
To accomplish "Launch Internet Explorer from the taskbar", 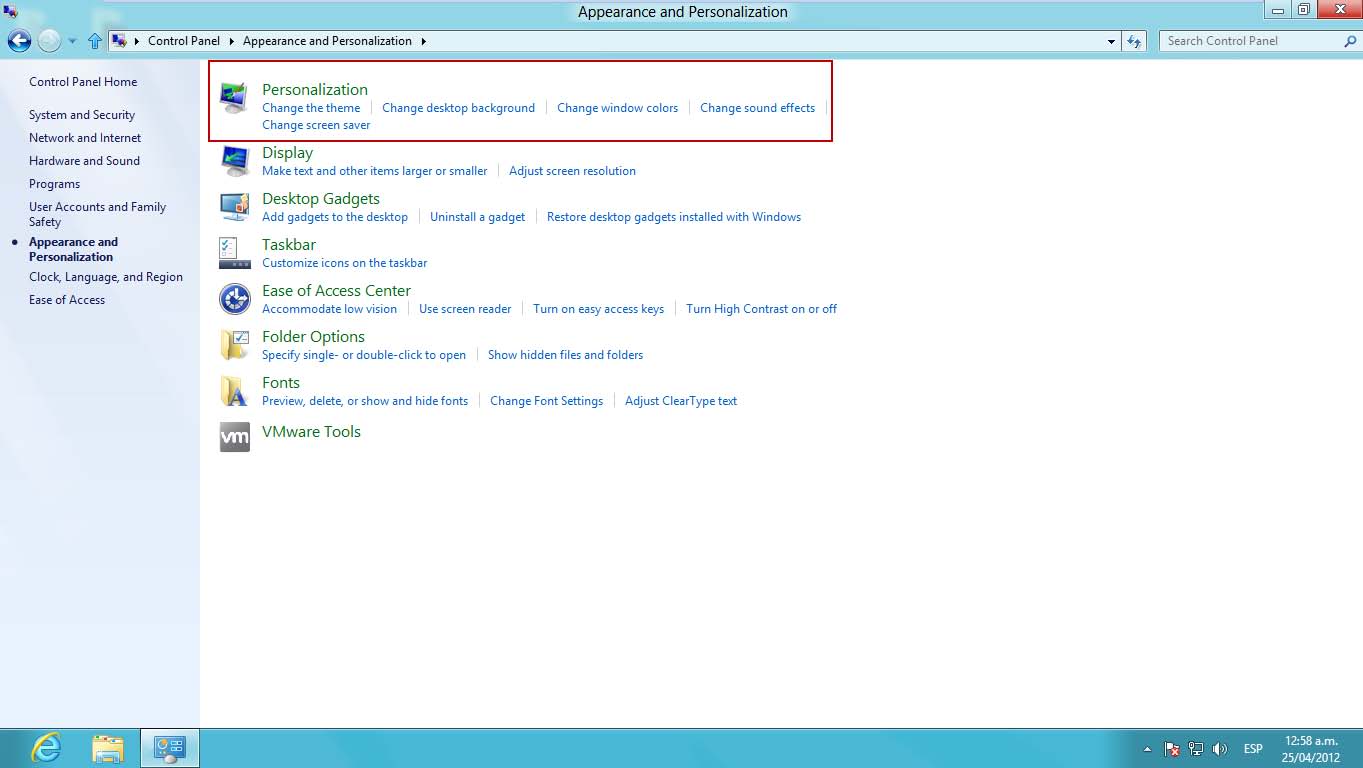I will (x=46, y=748).
